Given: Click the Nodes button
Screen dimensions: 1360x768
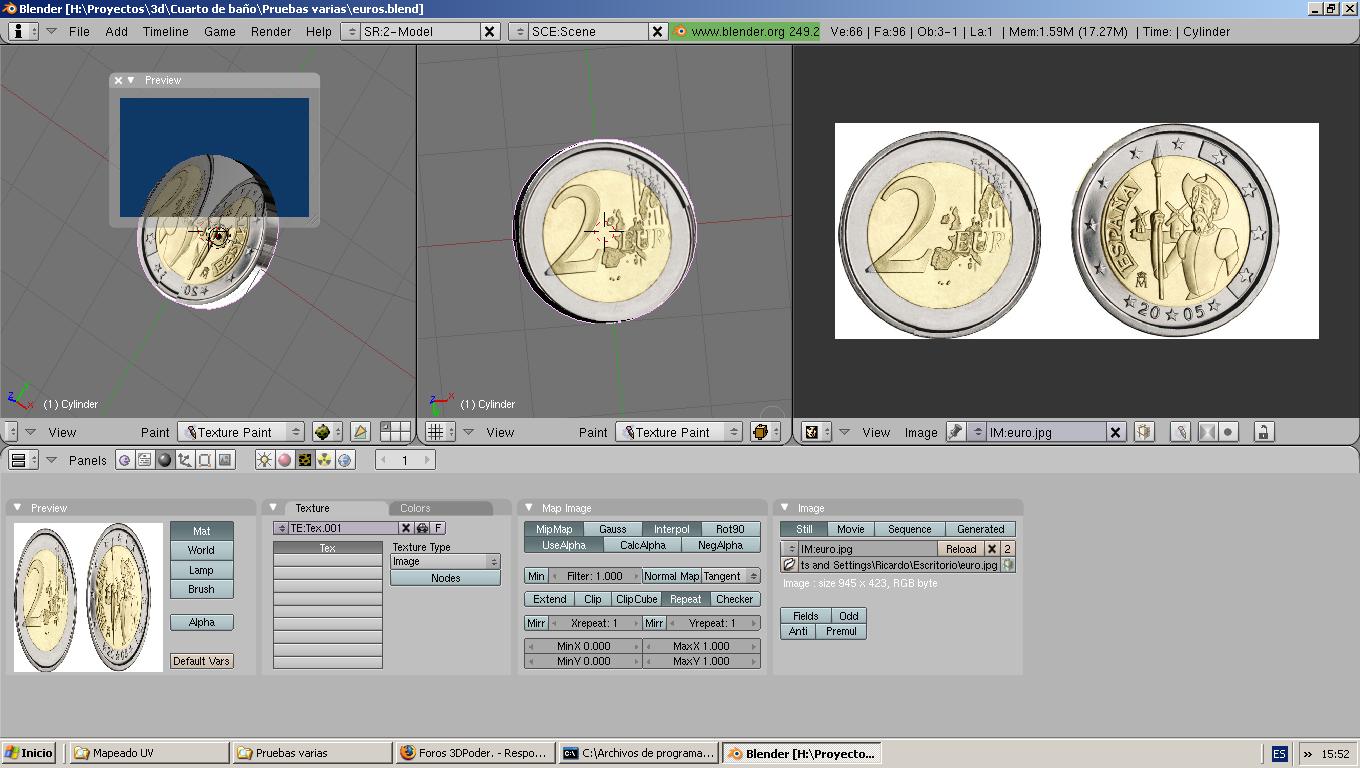Looking at the screenshot, I should coord(445,578).
